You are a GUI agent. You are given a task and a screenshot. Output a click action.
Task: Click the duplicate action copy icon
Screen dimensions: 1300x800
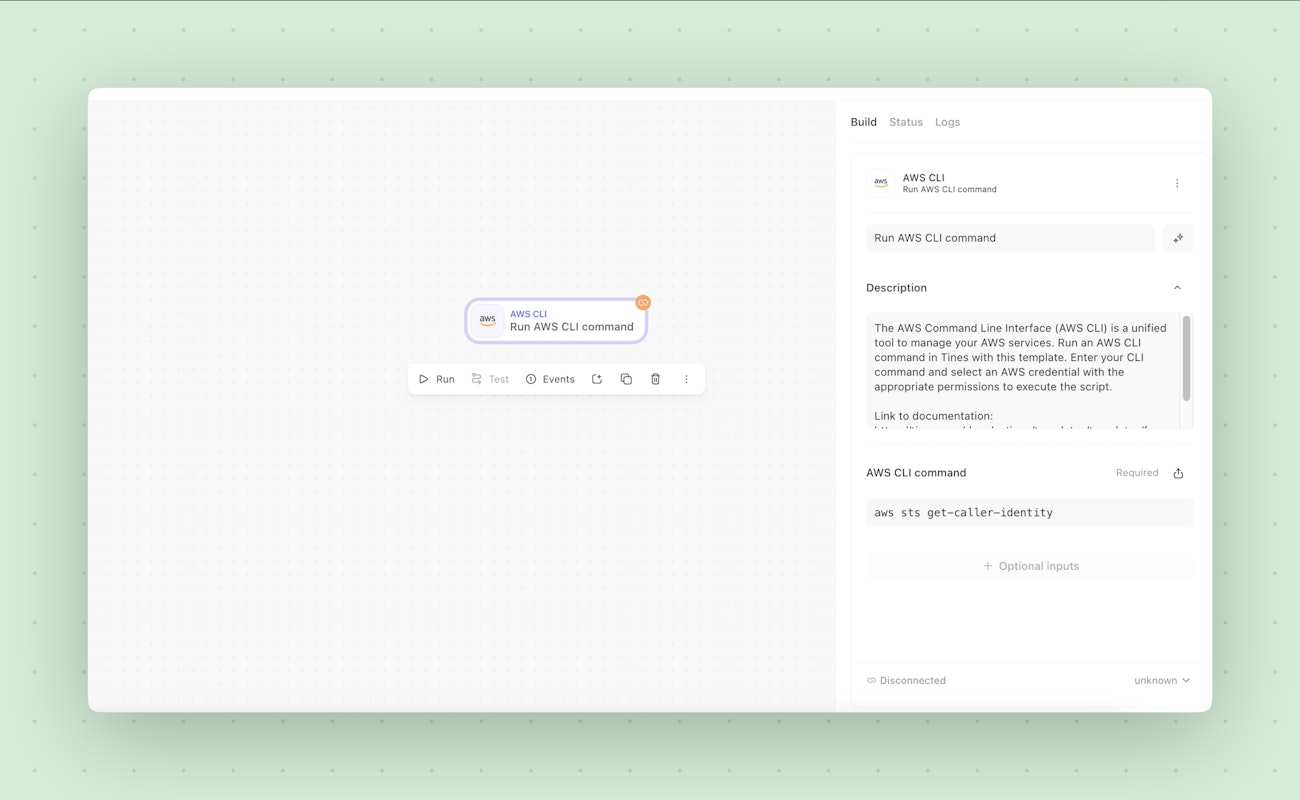pyautogui.click(x=626, y=379)
